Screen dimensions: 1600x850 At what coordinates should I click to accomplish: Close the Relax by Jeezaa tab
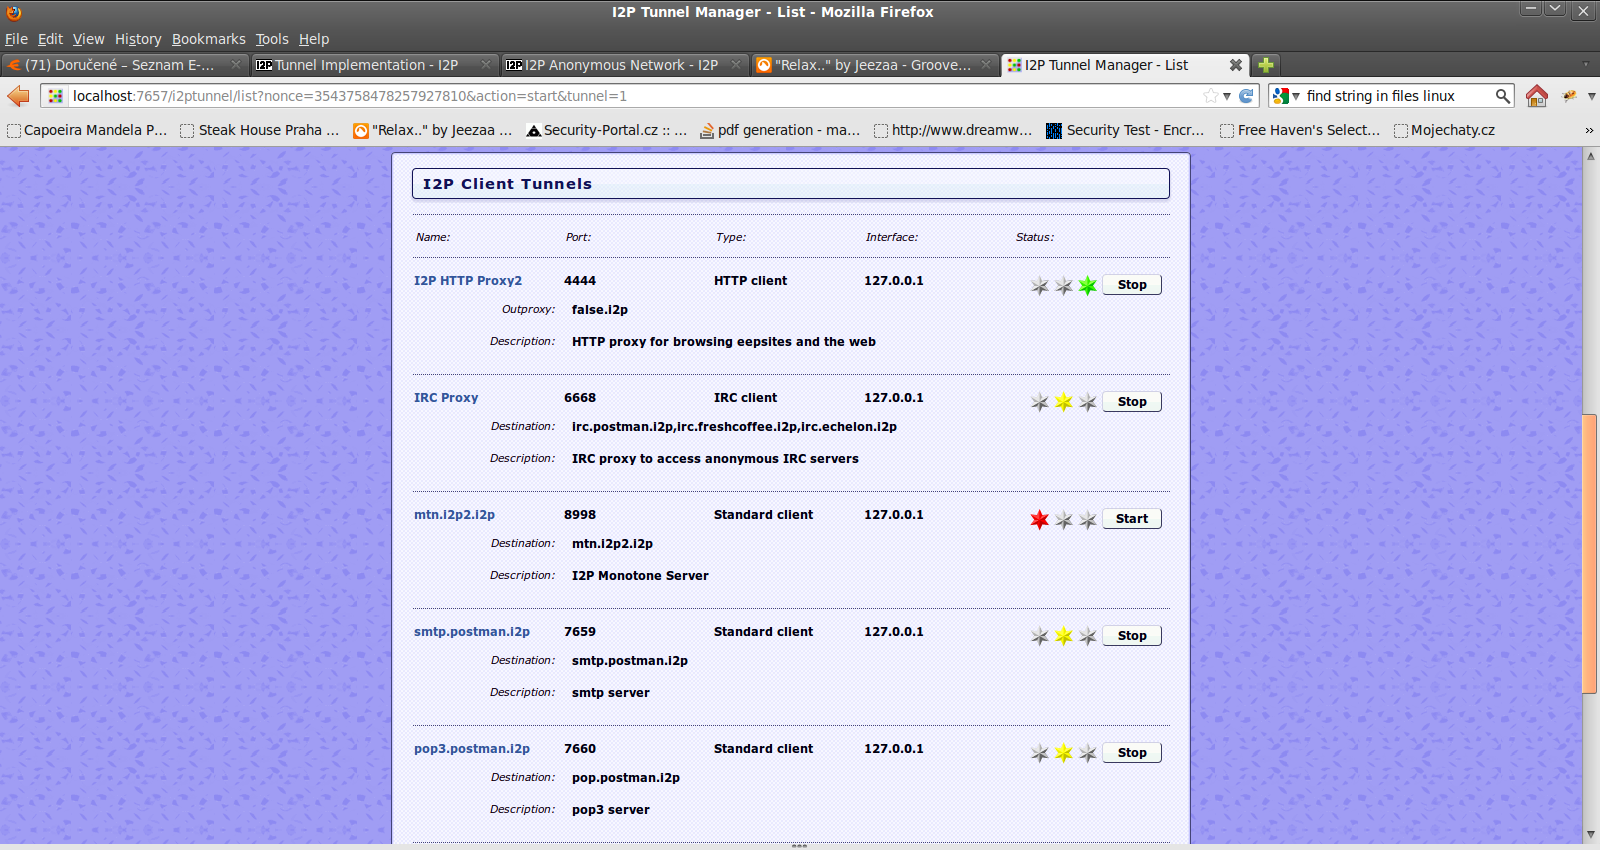pyautogui.click(x=986, y=65)
